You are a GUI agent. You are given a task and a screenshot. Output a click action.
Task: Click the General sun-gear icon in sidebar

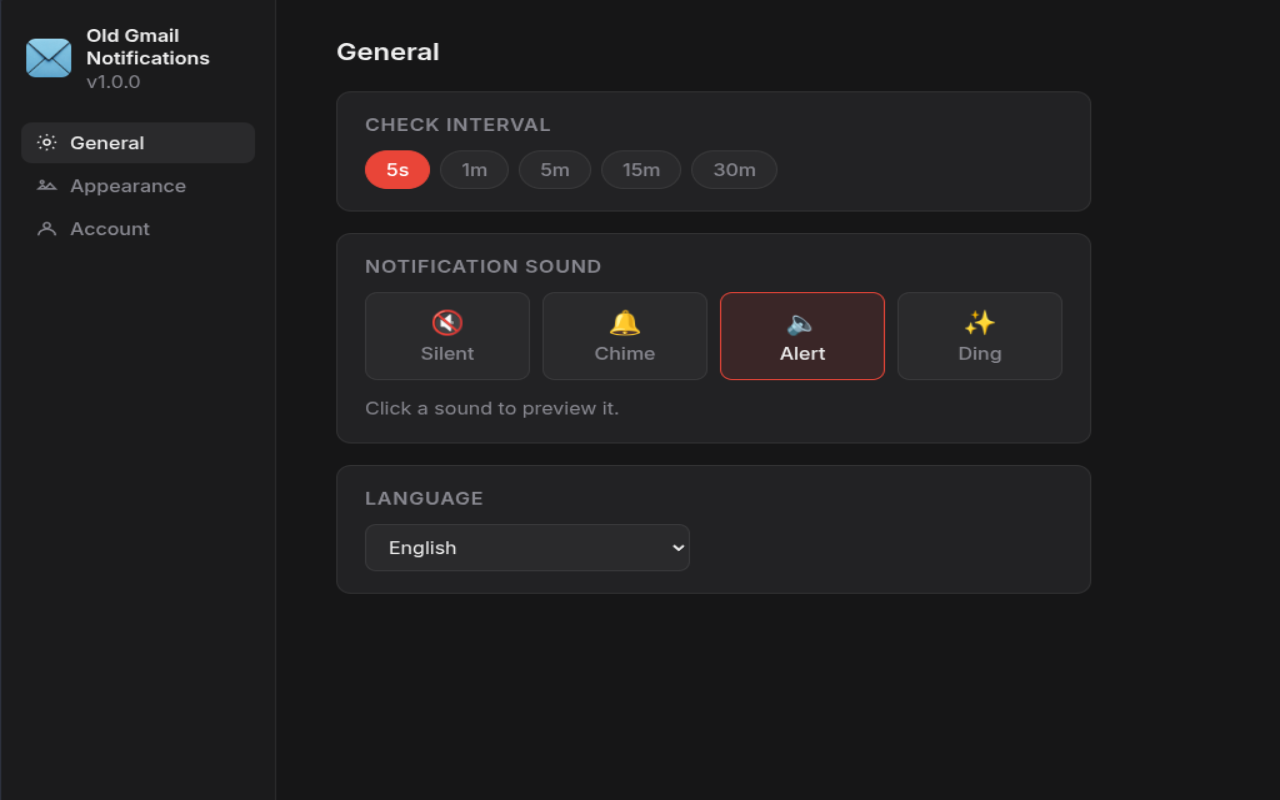46,143
